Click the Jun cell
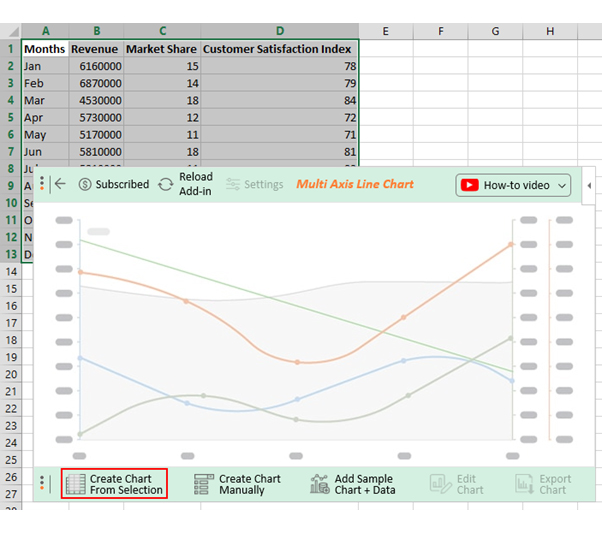 click(45, 151)
